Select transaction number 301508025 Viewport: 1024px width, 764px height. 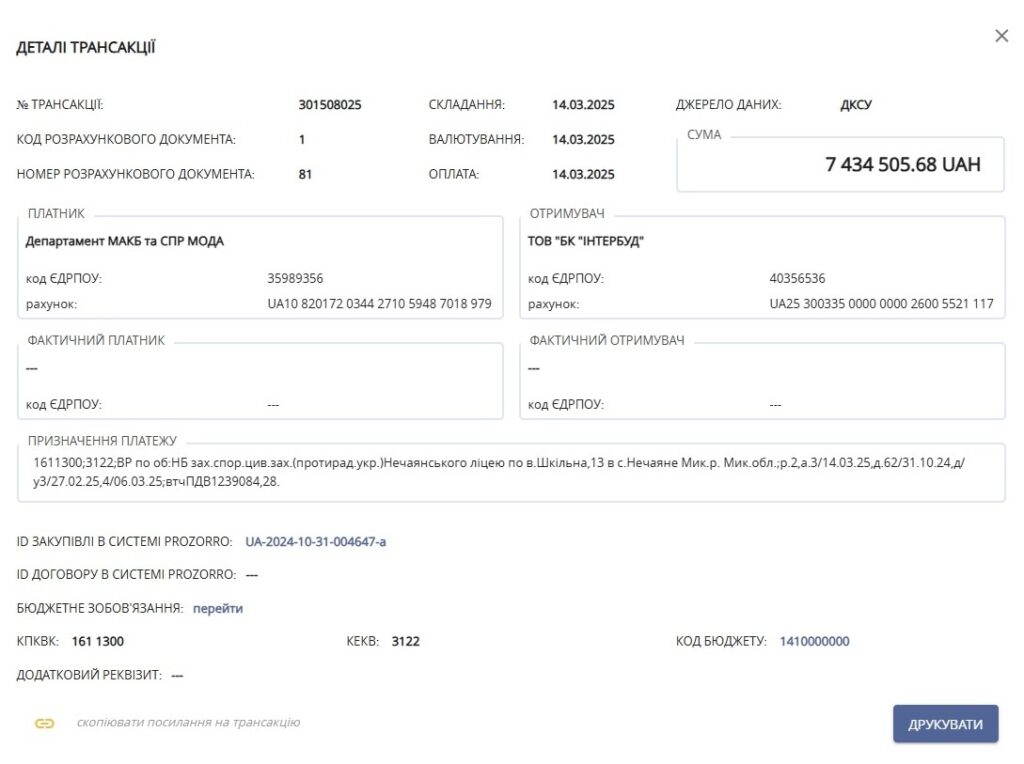330,104
